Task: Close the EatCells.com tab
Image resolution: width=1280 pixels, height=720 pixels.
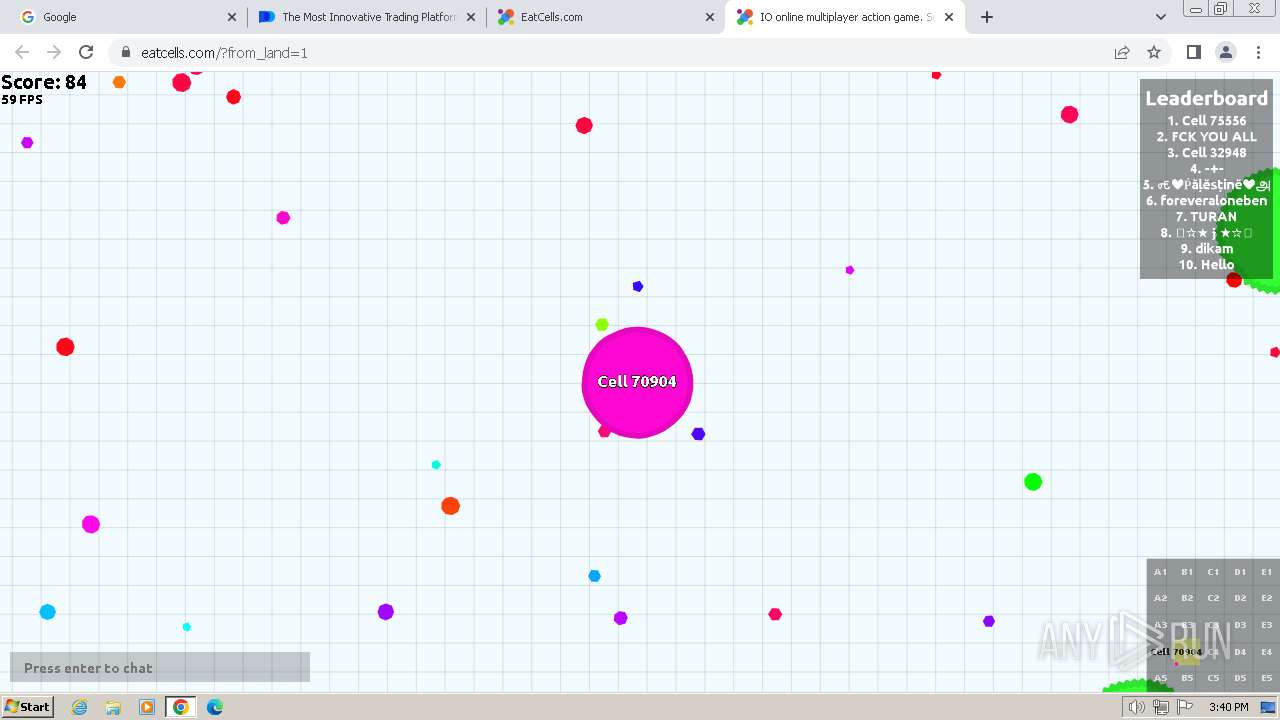Action: point(710,17)
